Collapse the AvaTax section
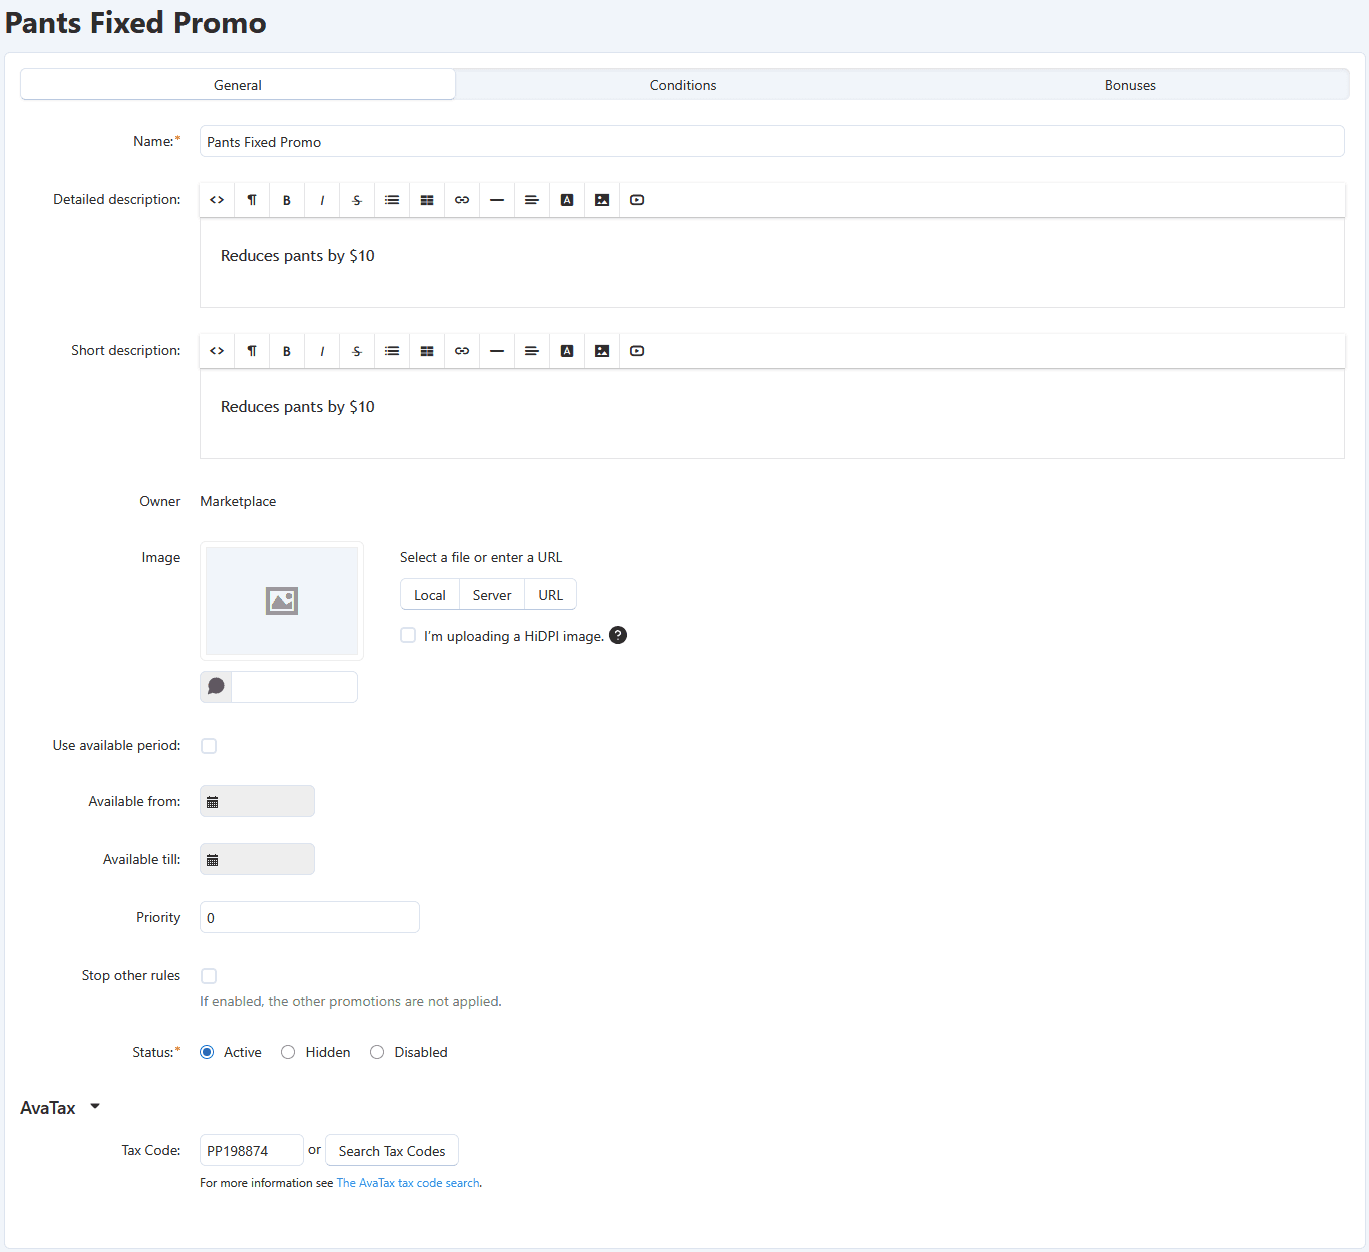This screenshot has width=1369, height=1252. click(60, 1108)
